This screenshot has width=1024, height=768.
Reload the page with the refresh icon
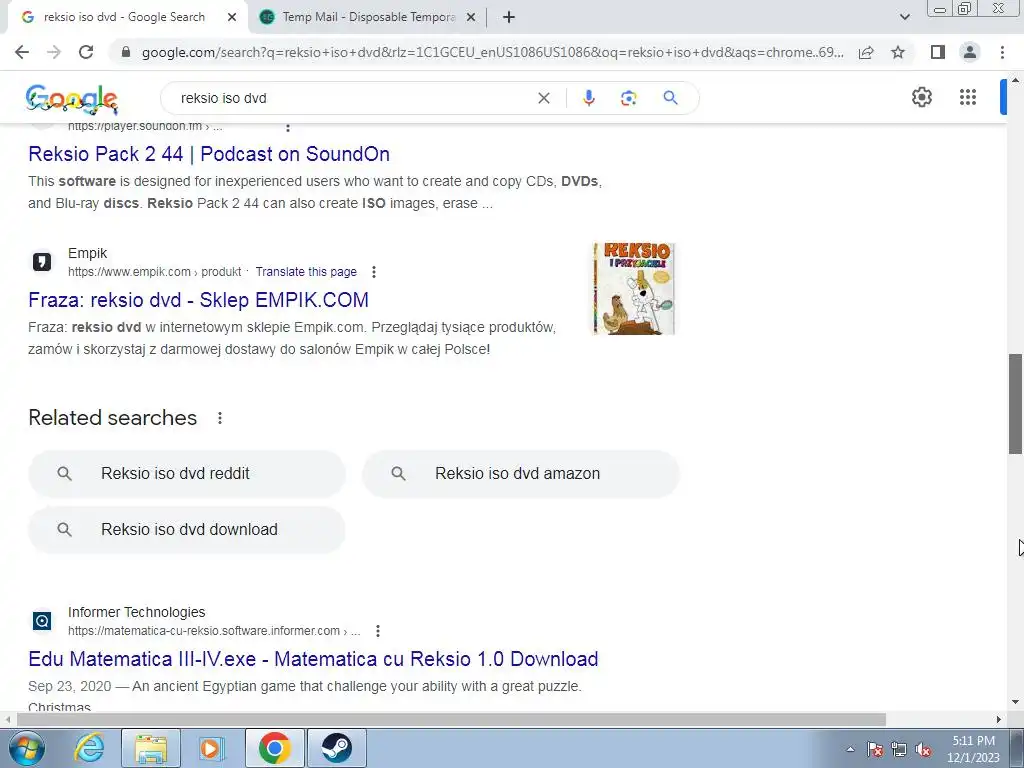point(86,52)
